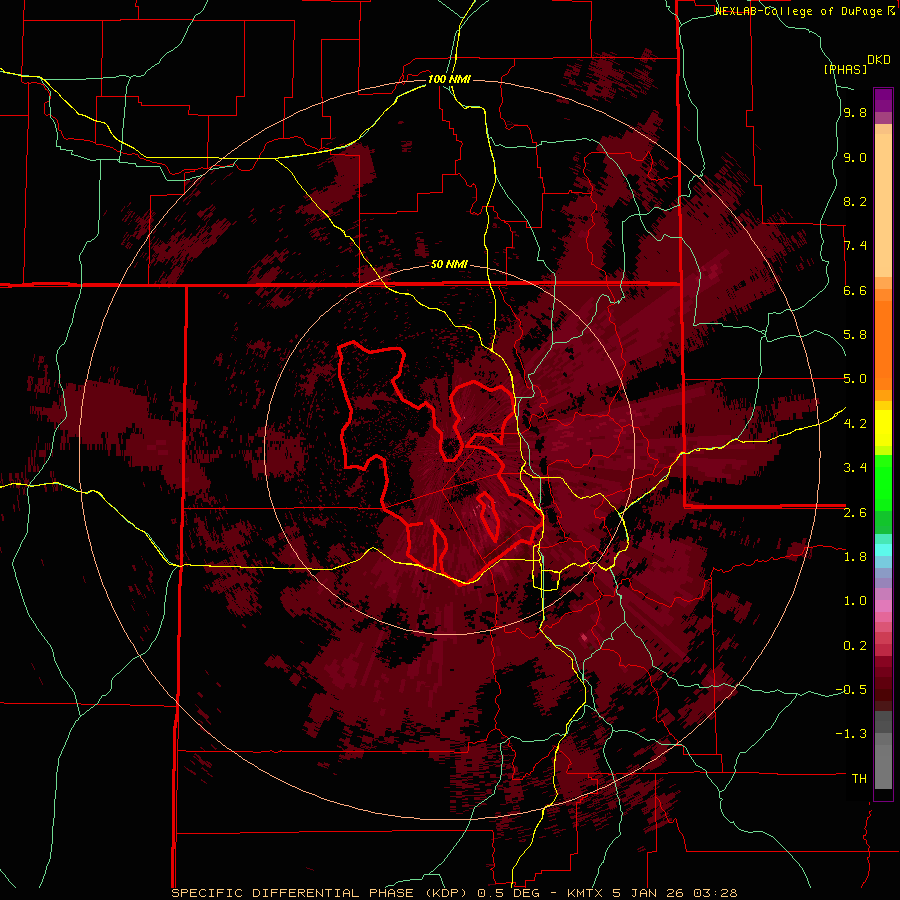This screenshot has height=900, width=900.
Task: Select the cyan color bar segment
Action: (x=883, y=549)
